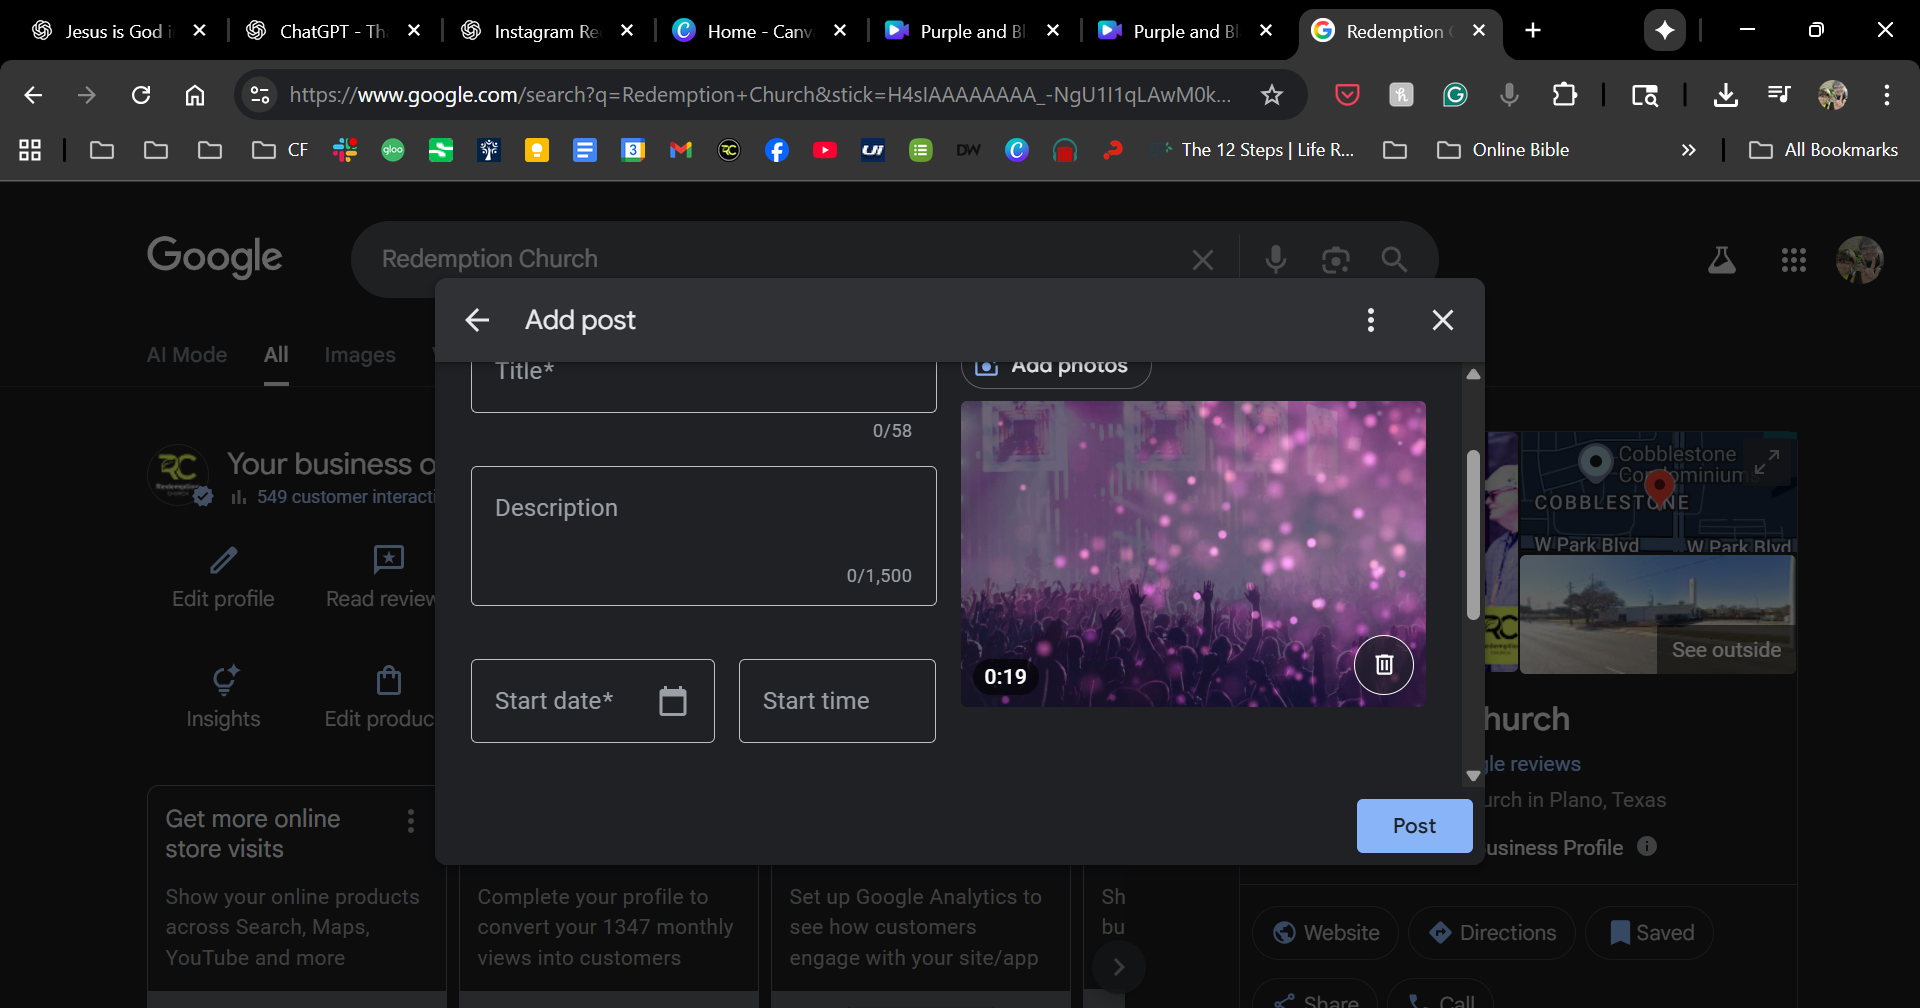Open browser Downloads icon
Image resolution: width=1920 pixels, height=1008 pixels.
pyautogui.click(x=1725, y=95)
